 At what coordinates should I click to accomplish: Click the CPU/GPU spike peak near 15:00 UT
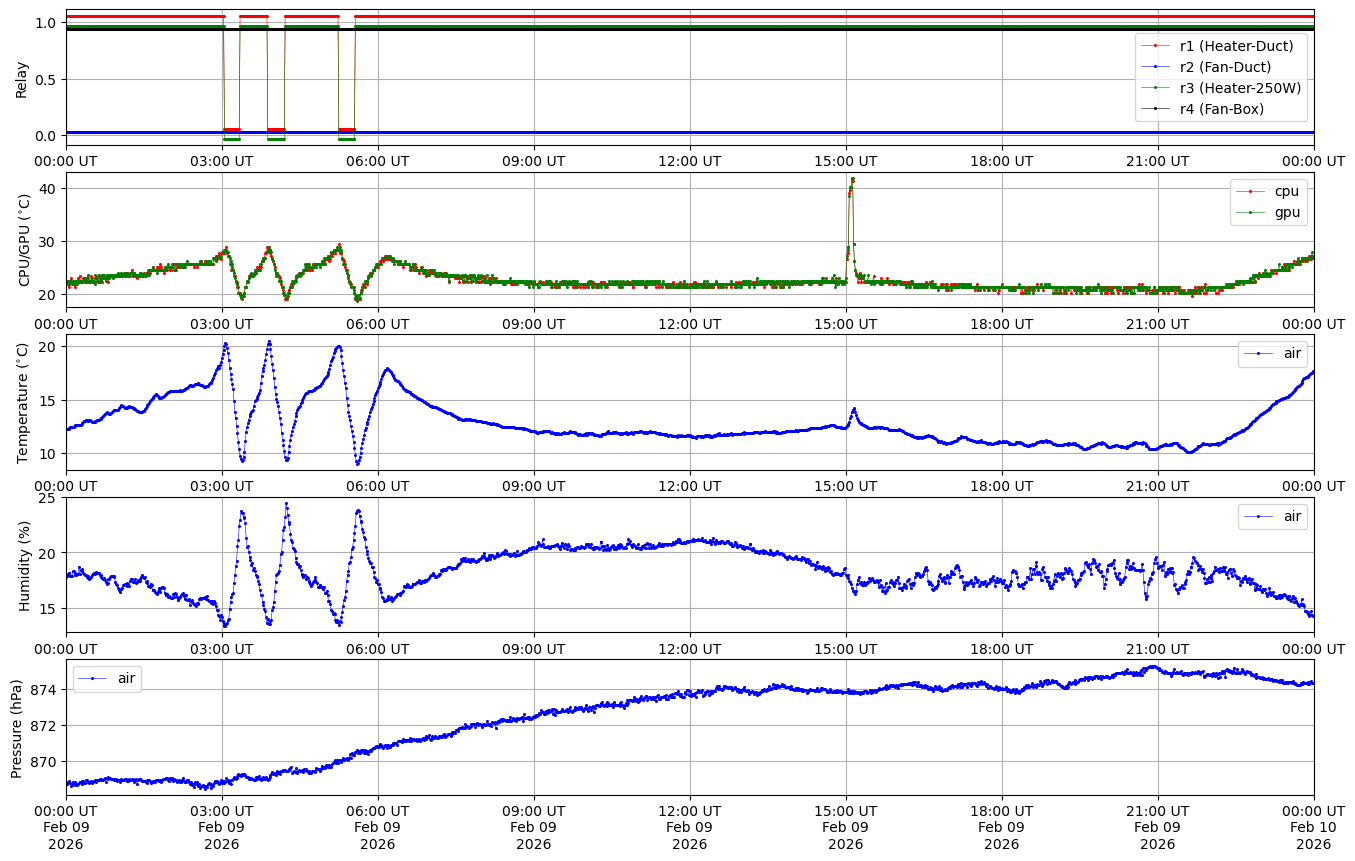click(x=852, y=180)
